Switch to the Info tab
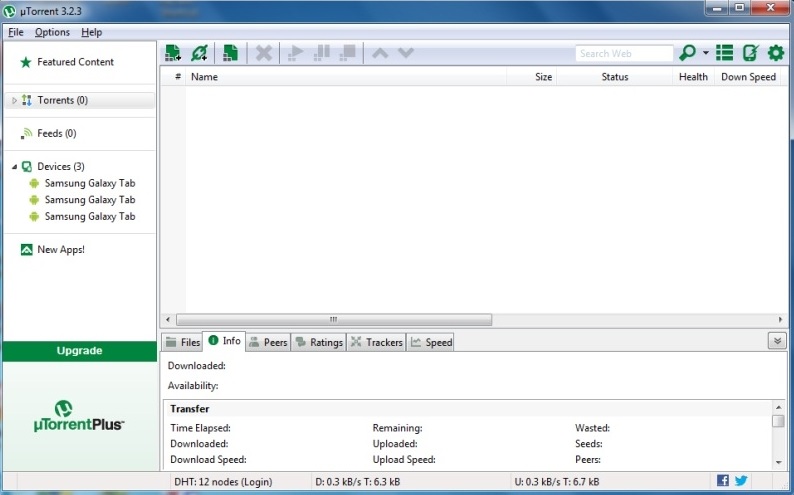The height and width of the screenshot is (495, 794). point(224,341)
